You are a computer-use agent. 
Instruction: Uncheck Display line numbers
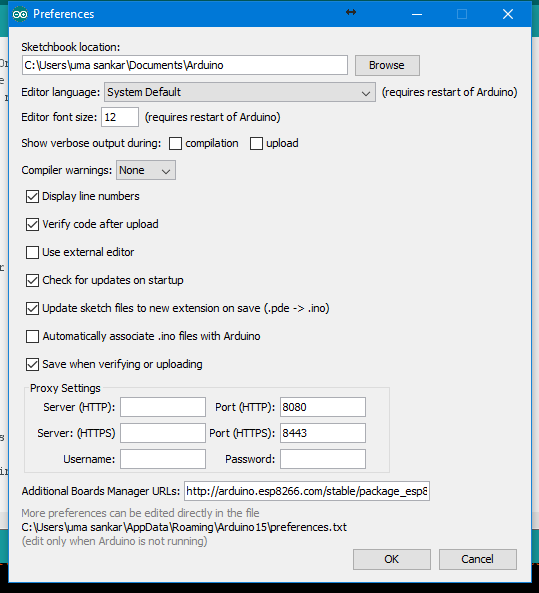pos(32,197)
